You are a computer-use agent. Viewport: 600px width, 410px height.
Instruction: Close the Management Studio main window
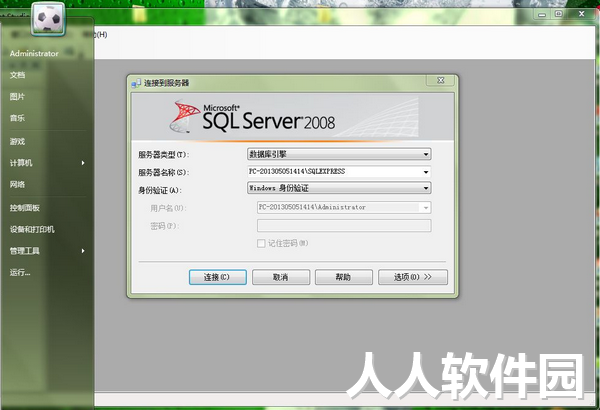pos(582,14)
